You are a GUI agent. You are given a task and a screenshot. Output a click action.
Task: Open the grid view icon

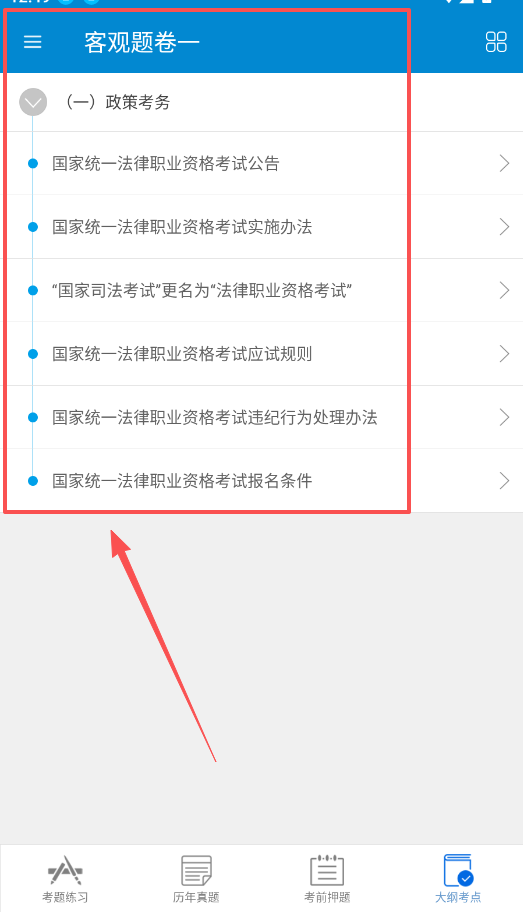[x=496, y=42]
